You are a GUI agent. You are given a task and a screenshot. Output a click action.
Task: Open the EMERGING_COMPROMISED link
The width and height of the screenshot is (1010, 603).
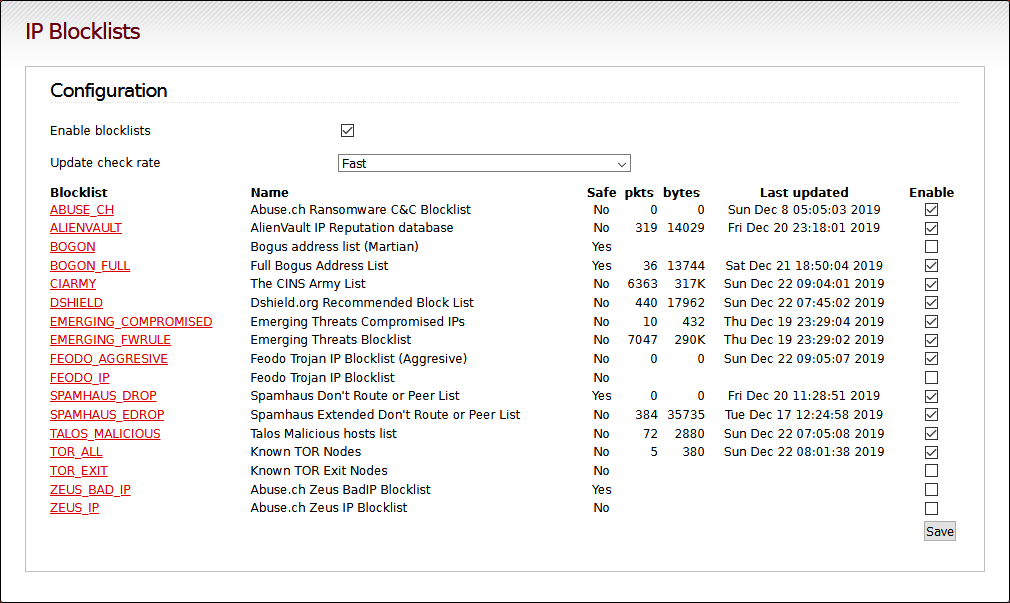pos(131,321)
